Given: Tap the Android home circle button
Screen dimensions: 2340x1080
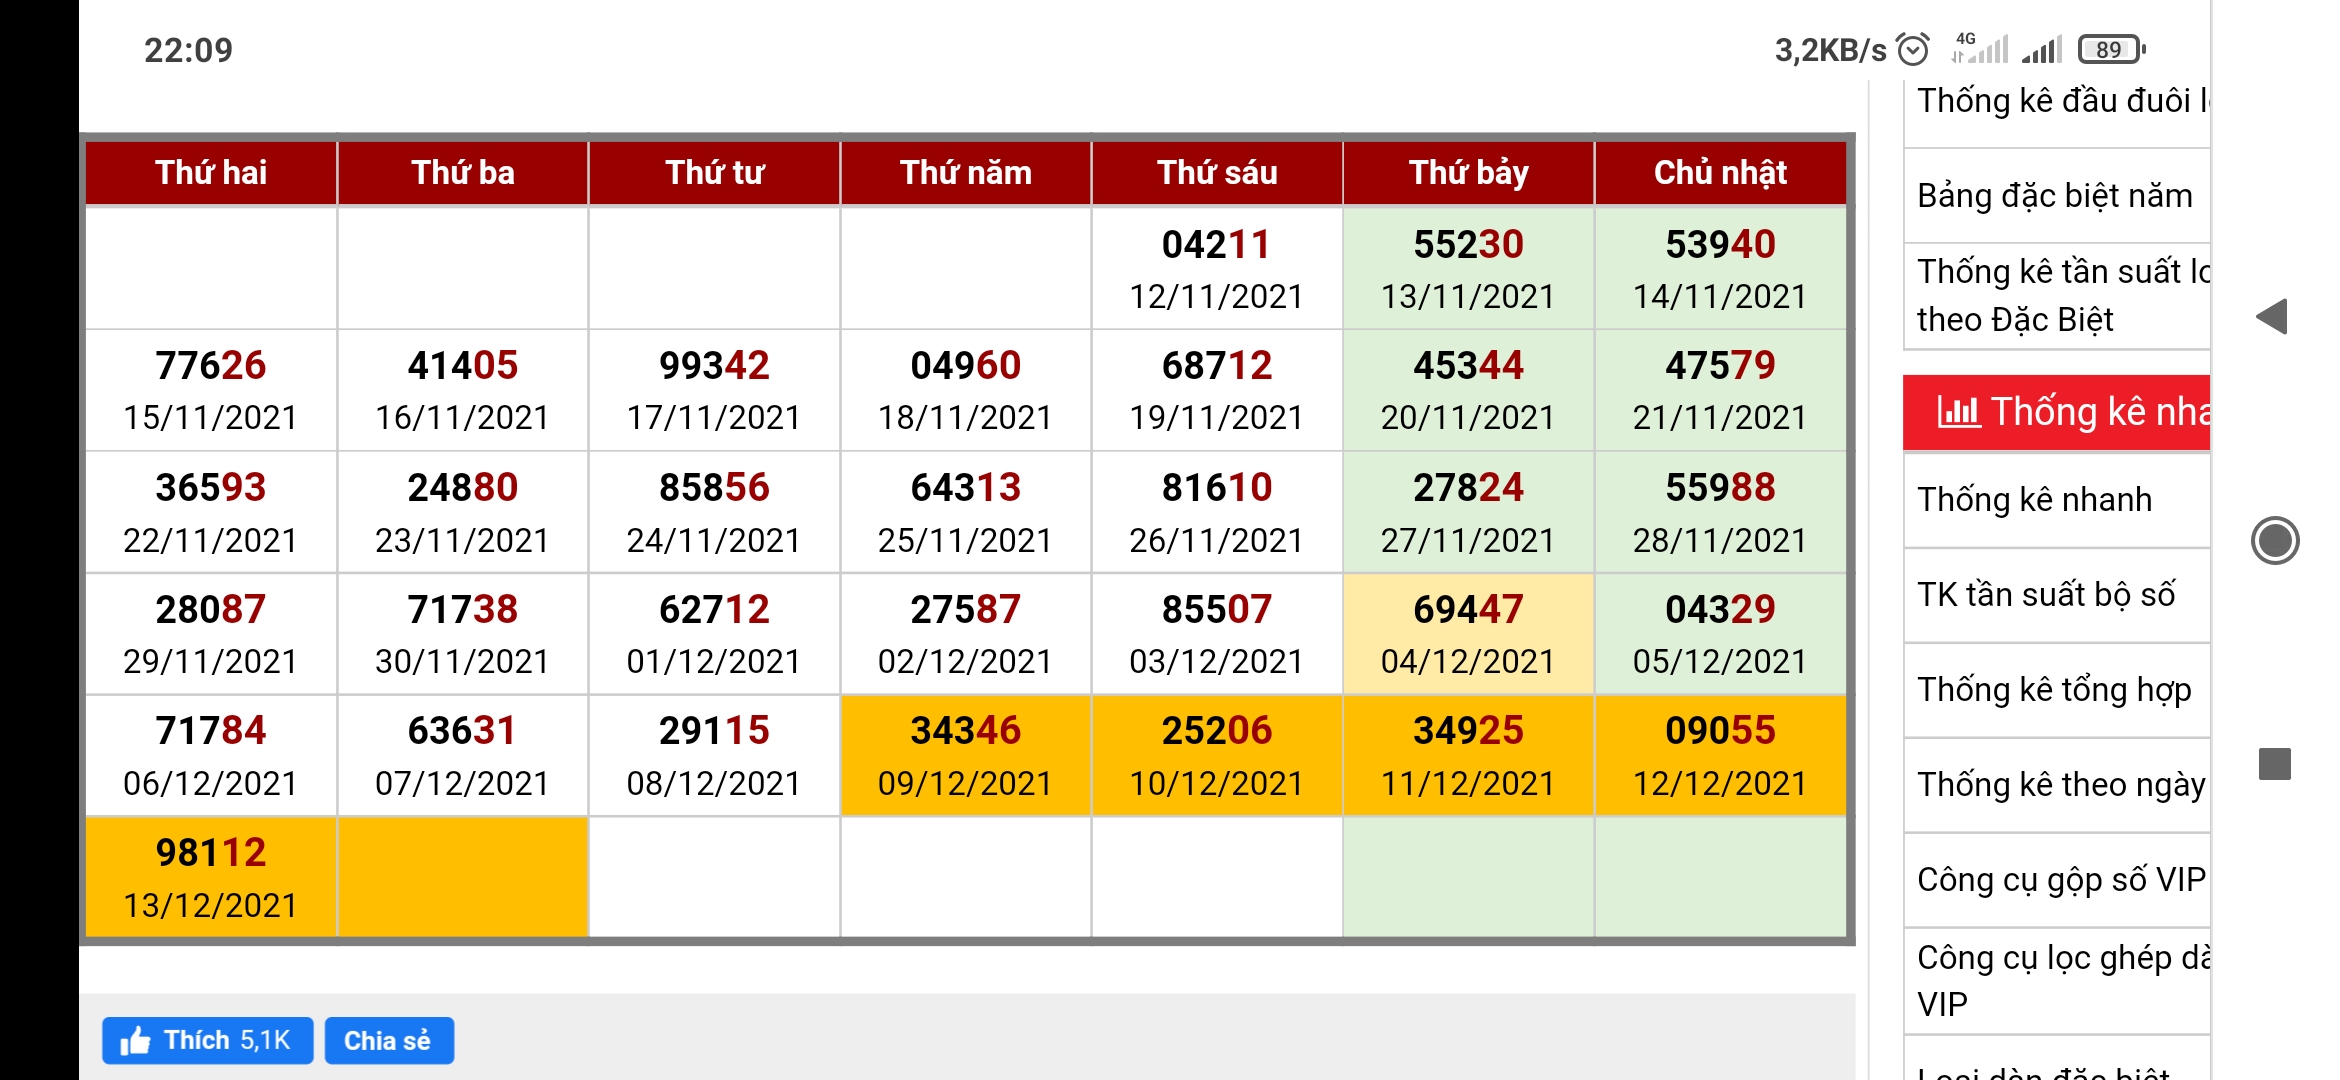Looking at the screenshot, I should [2275, 541].
